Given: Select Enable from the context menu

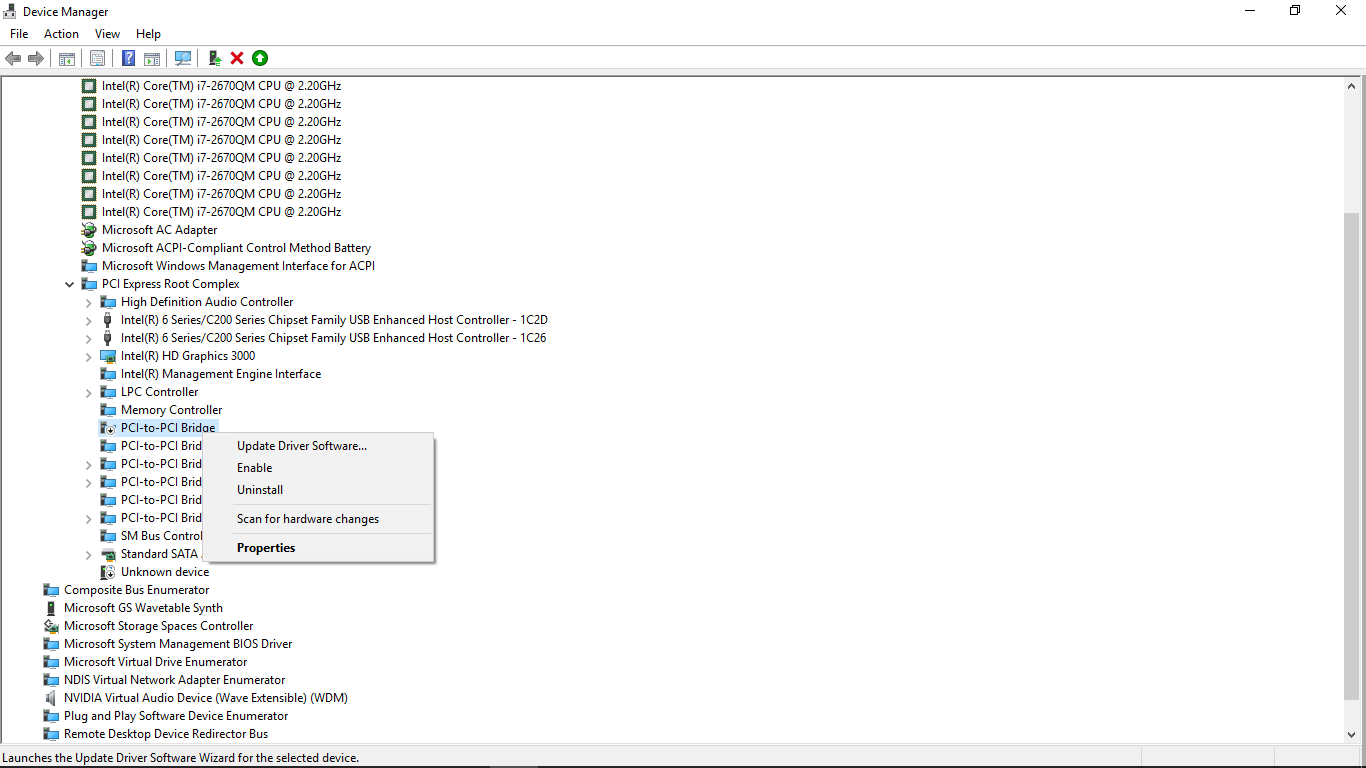Looking at the screenshot, I should click(x=254, y=468).
